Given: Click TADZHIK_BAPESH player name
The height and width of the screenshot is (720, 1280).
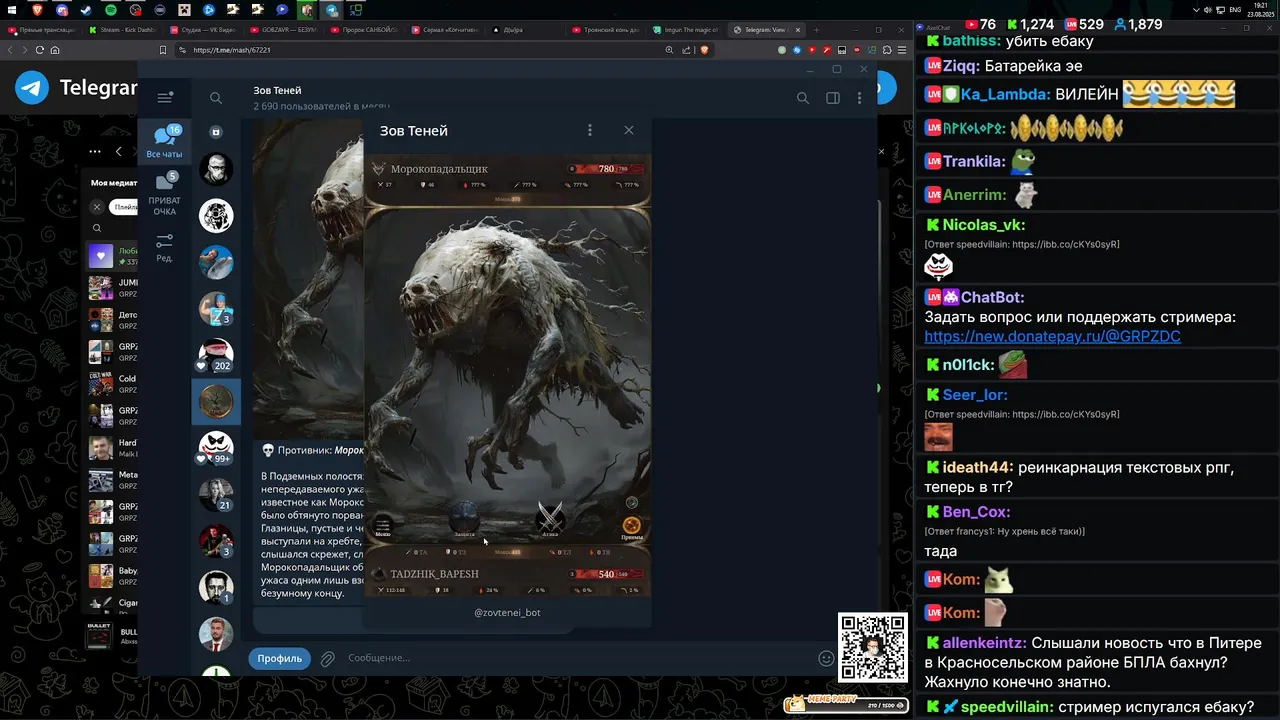Looking at the screenshot, I should tap(434, 574).
